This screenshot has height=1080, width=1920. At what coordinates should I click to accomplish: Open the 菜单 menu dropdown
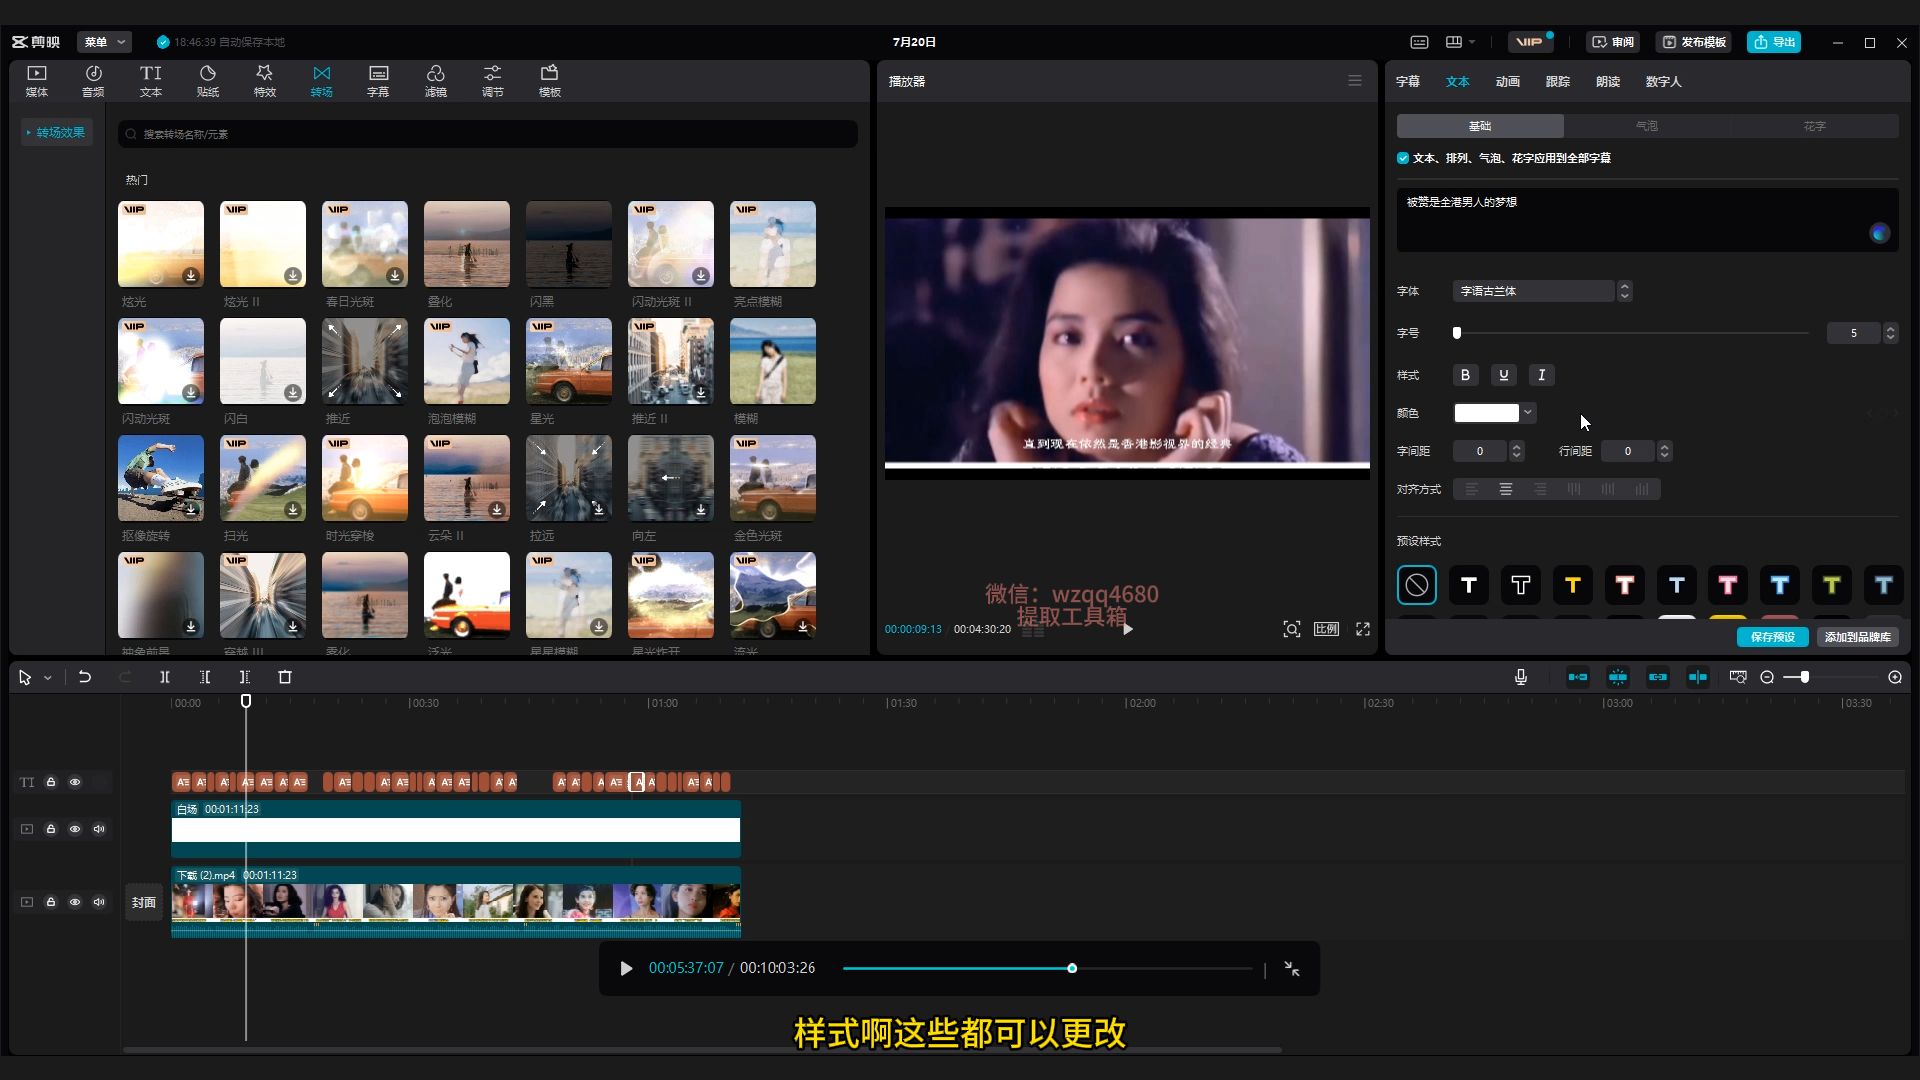point(104,42)
